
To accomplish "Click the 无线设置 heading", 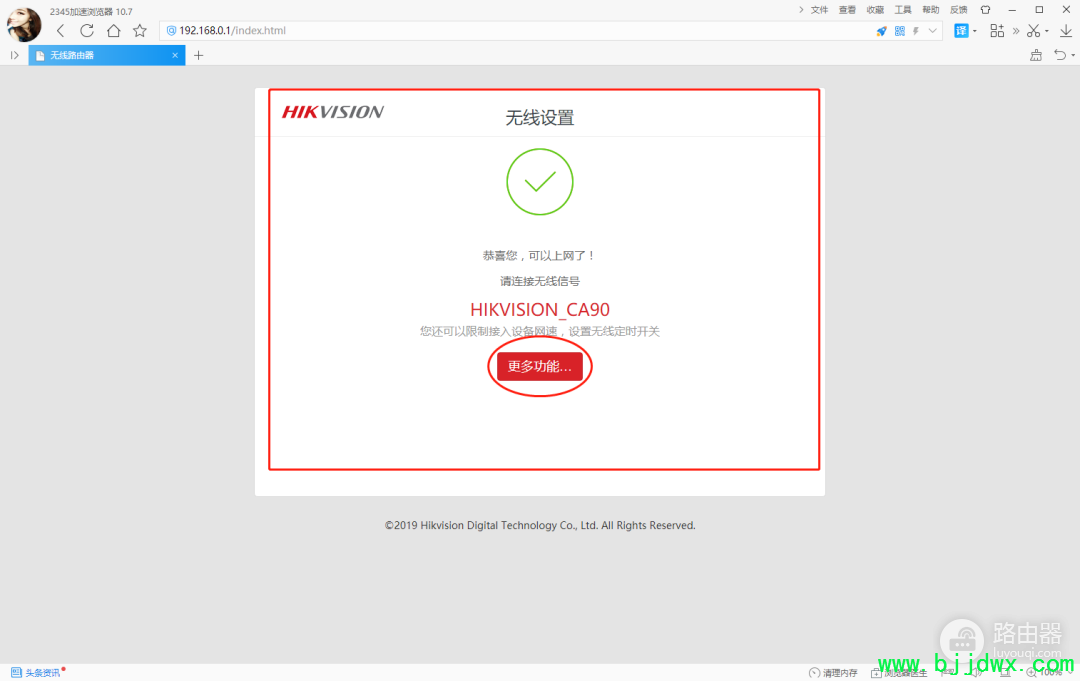I will click(540, 118).
